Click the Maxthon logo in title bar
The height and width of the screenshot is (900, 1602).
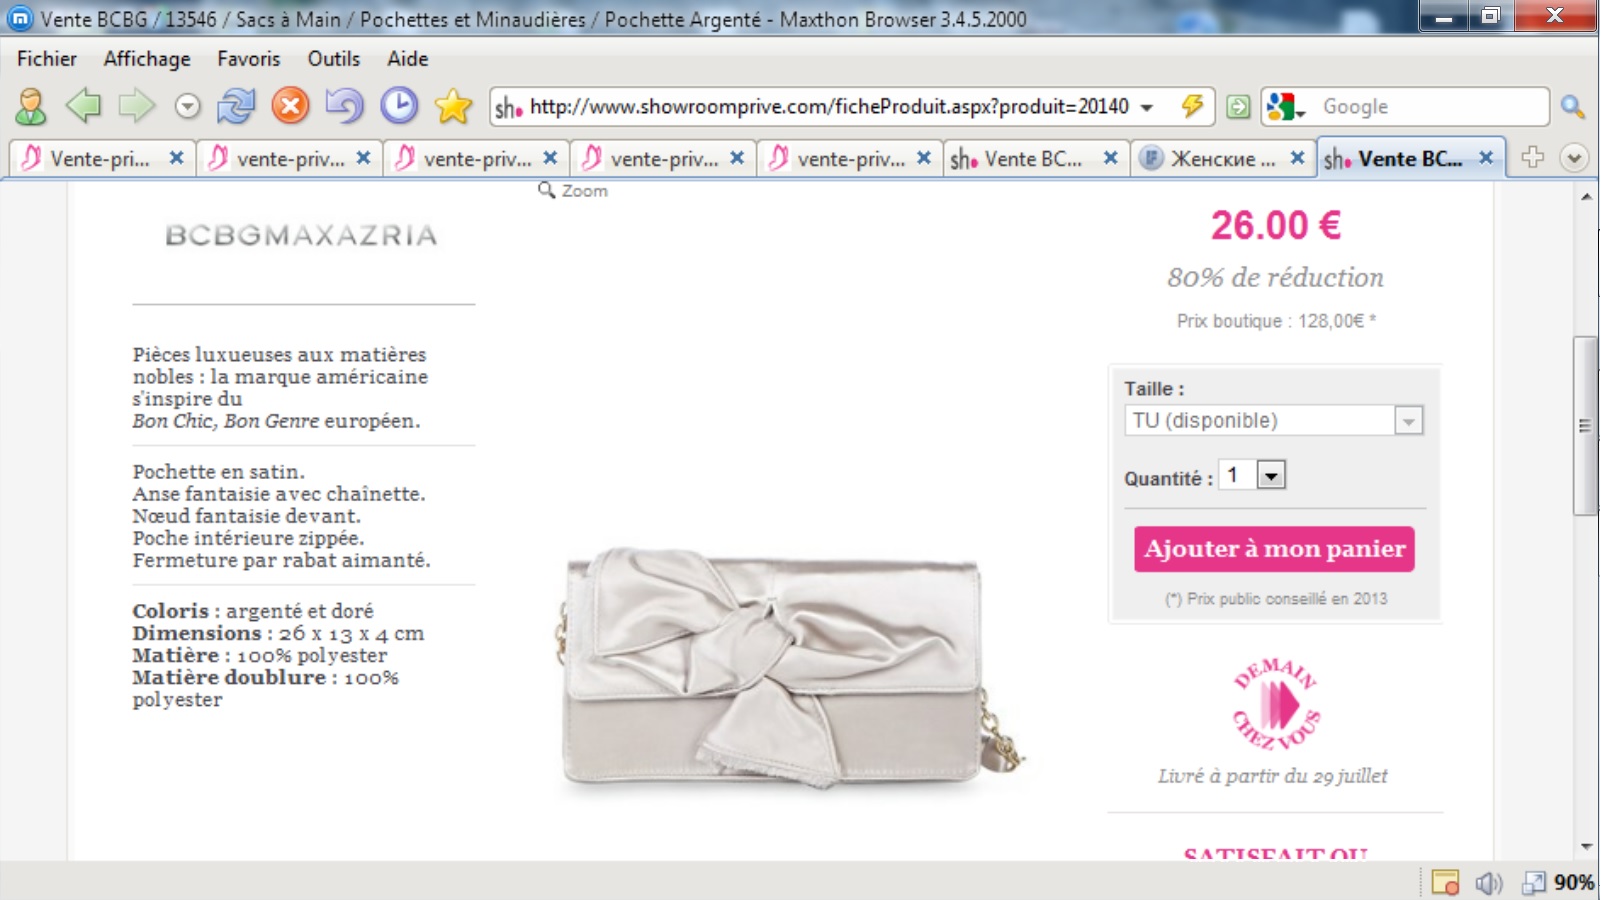(20, 17)
